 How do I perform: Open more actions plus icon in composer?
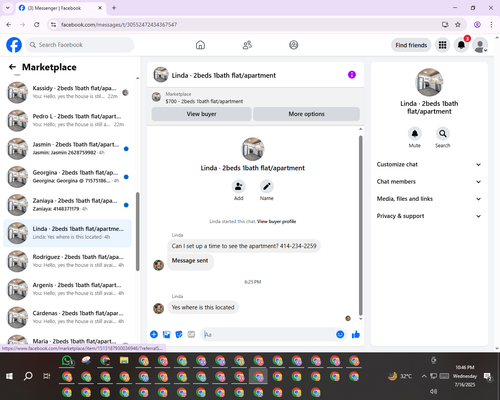click(154, 334)
